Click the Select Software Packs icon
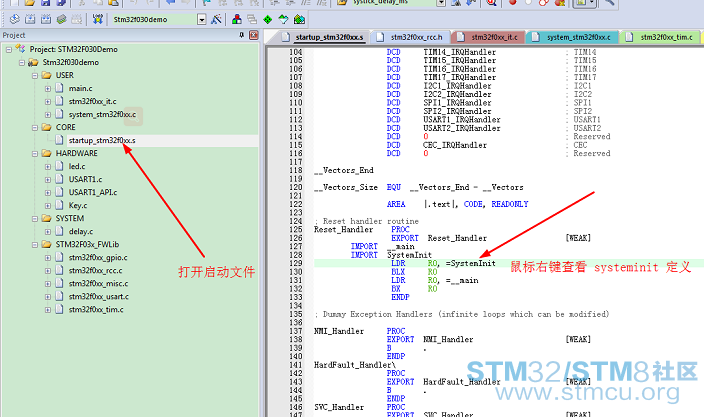Screen dimensions: 704x417 tap(283, 19)
